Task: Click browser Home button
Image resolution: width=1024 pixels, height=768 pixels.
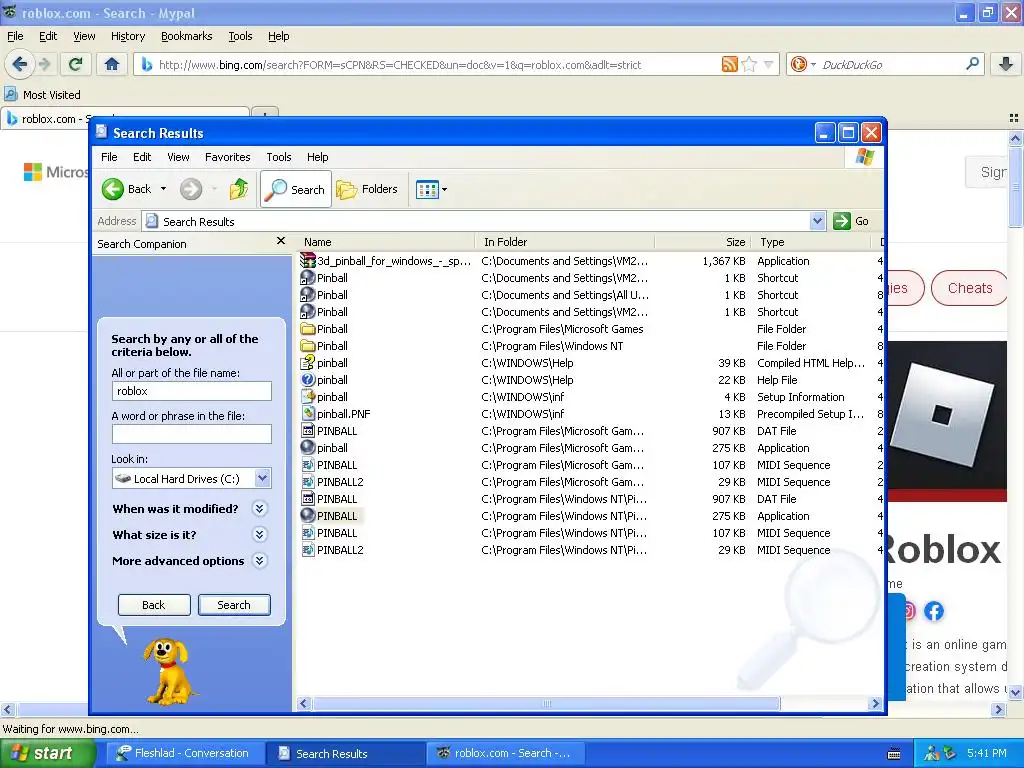Action: point(112,64)
